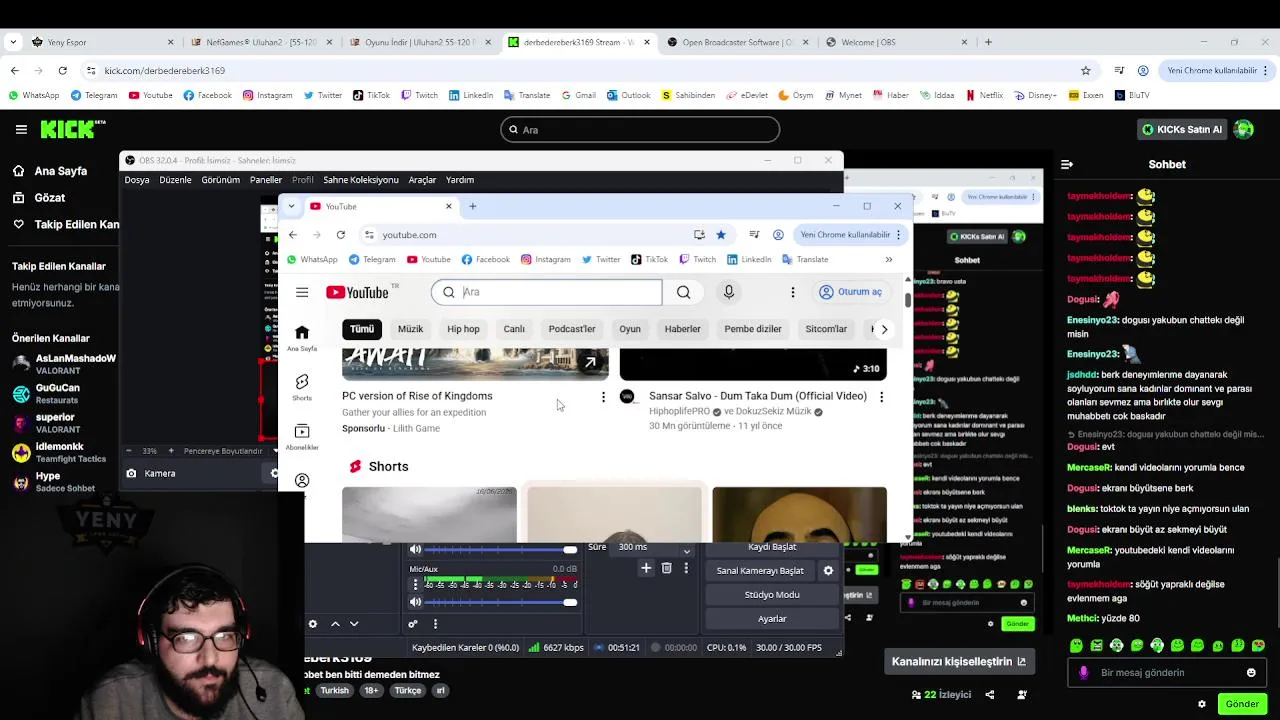Viewport: 1280px width, 720px height.
Task: Select the Tümü filter chip on YouTube
Action: click(x=362, y=329)
